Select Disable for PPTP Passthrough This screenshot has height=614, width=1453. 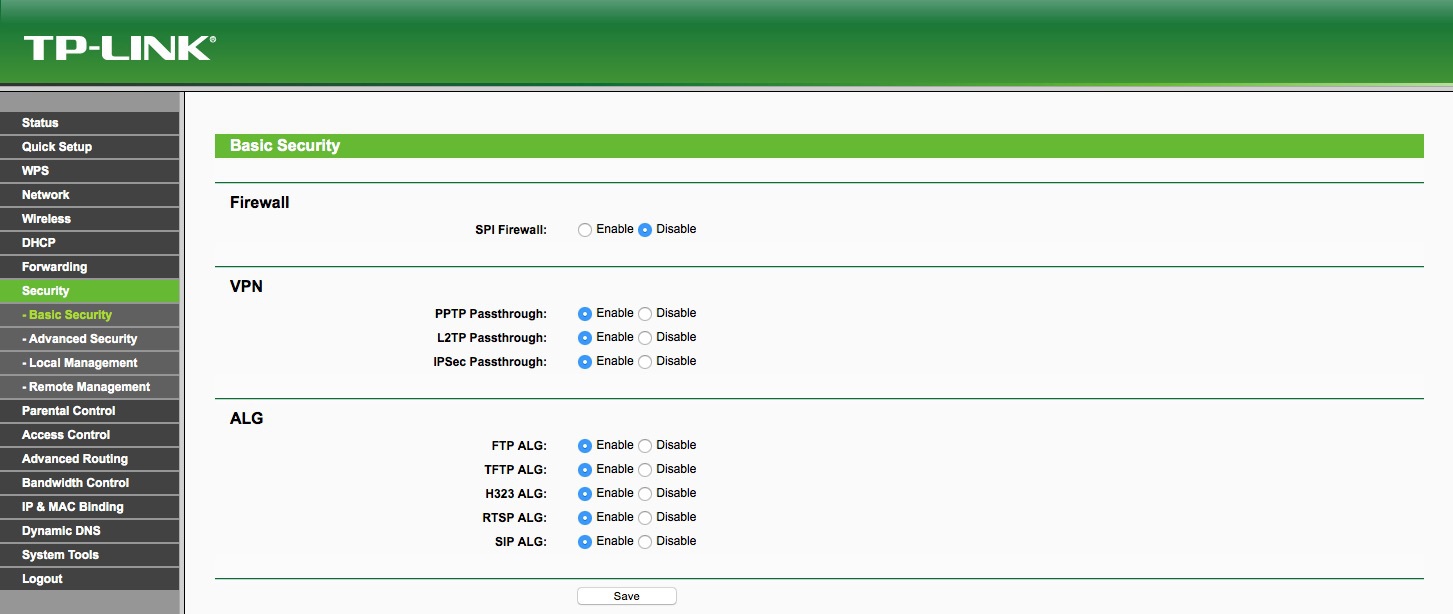[645, 314]
